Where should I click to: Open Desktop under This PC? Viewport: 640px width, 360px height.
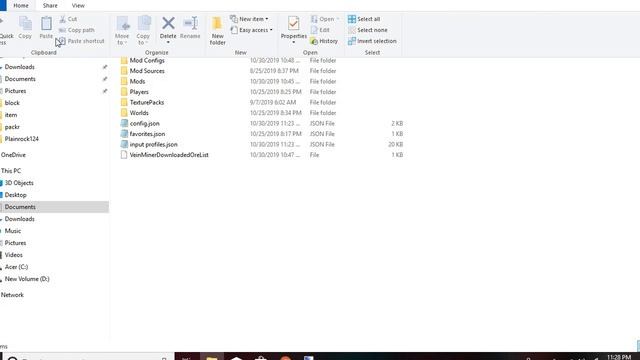[16, 195]
